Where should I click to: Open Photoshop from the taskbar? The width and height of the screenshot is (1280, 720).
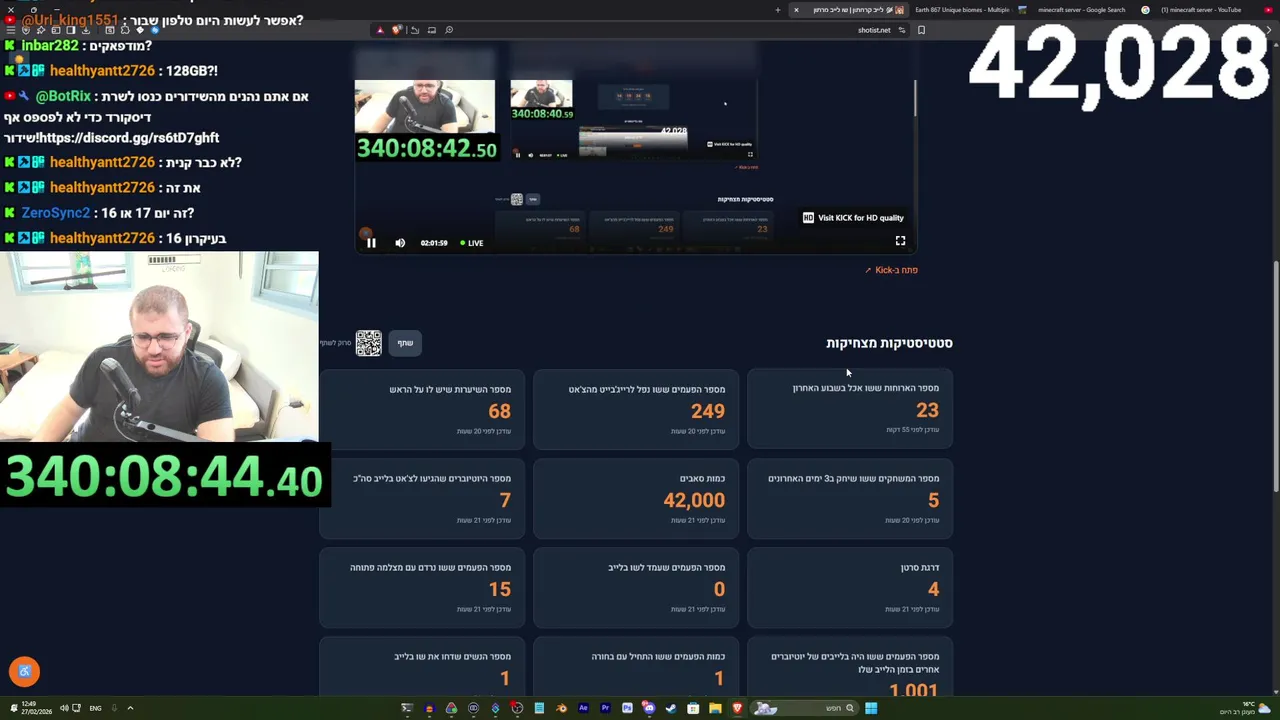tap(627, 708)
